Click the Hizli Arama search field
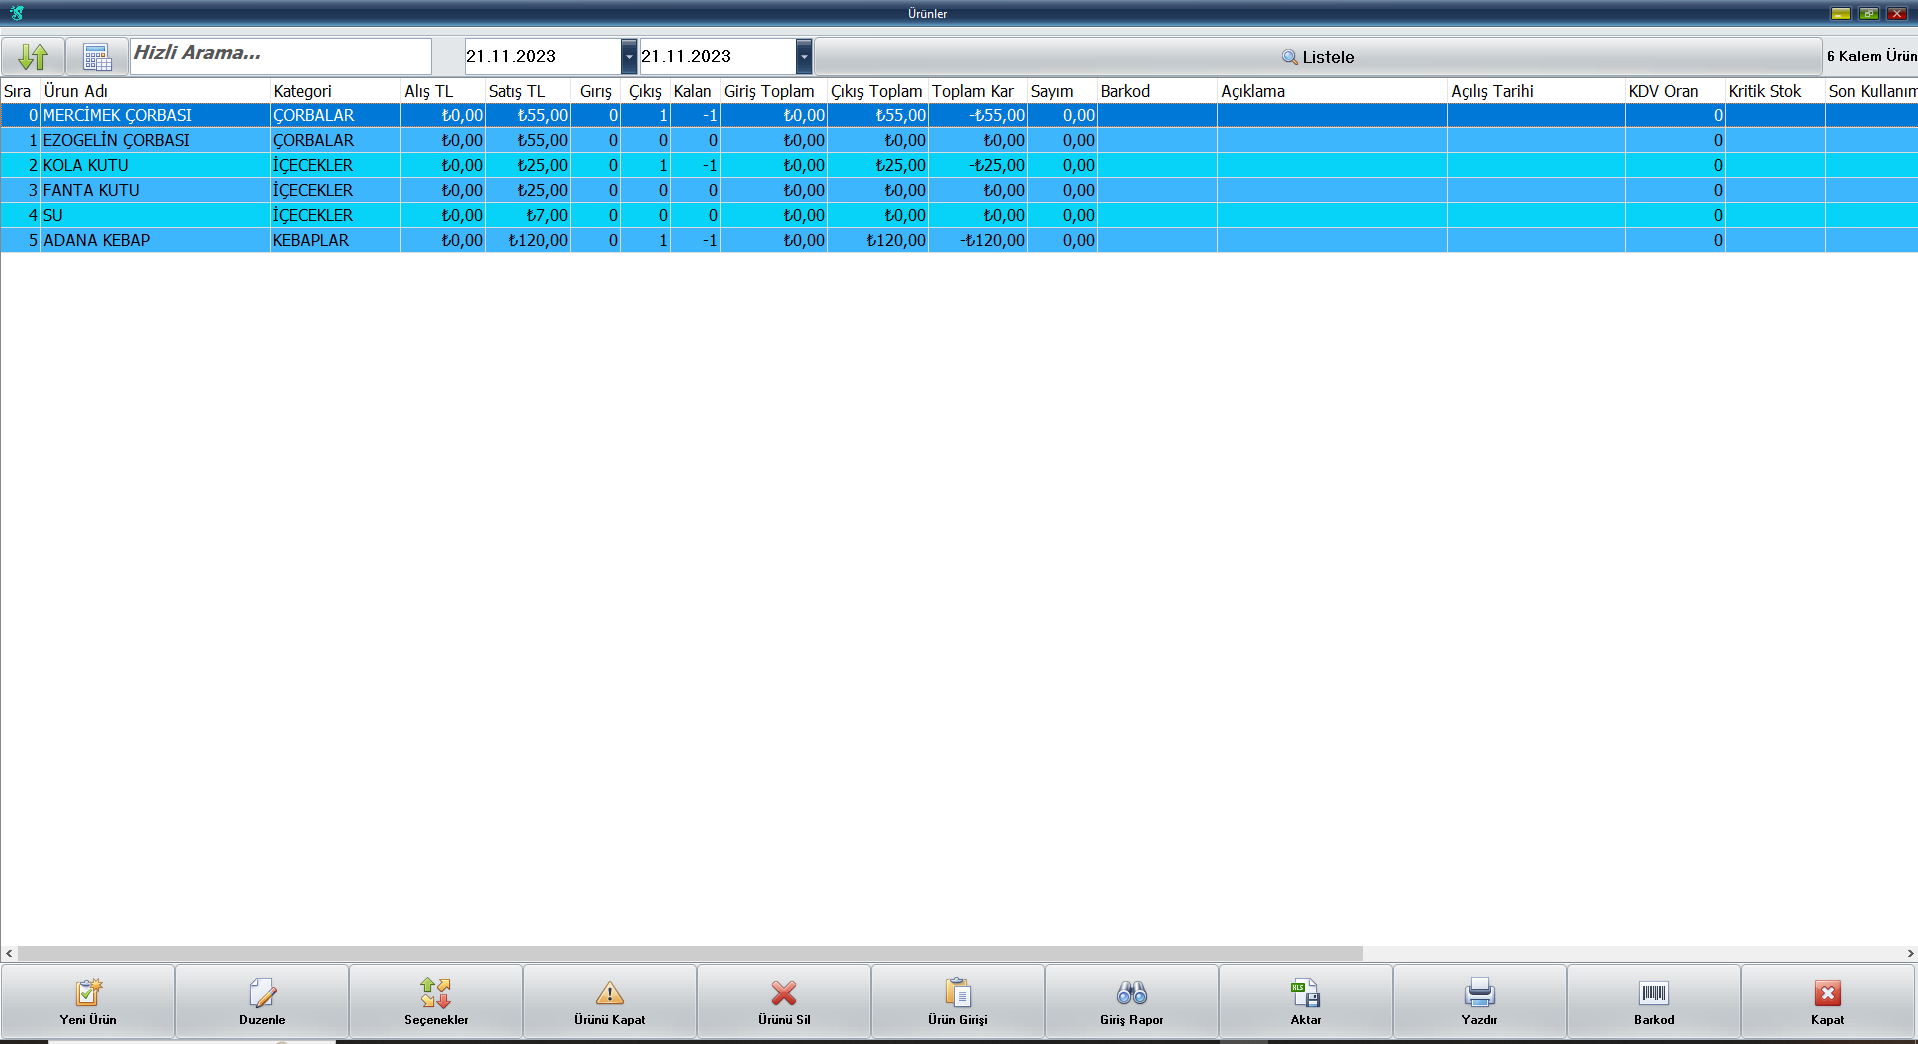The height and width of the screenshot is (1044, 1918). tap(281, 56)
